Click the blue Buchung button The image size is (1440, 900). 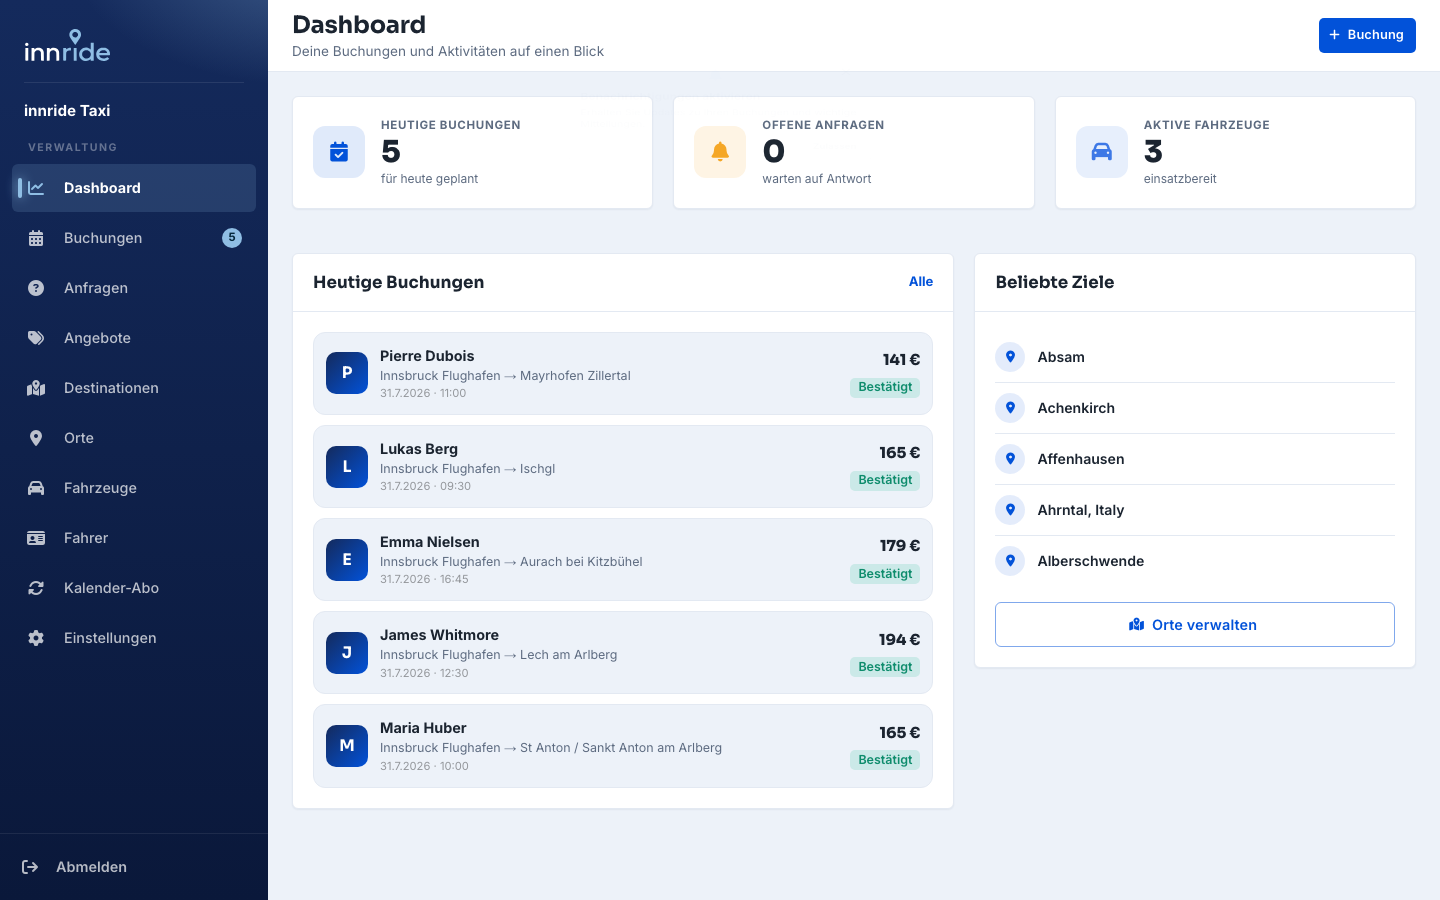(x=1367, y=35)
